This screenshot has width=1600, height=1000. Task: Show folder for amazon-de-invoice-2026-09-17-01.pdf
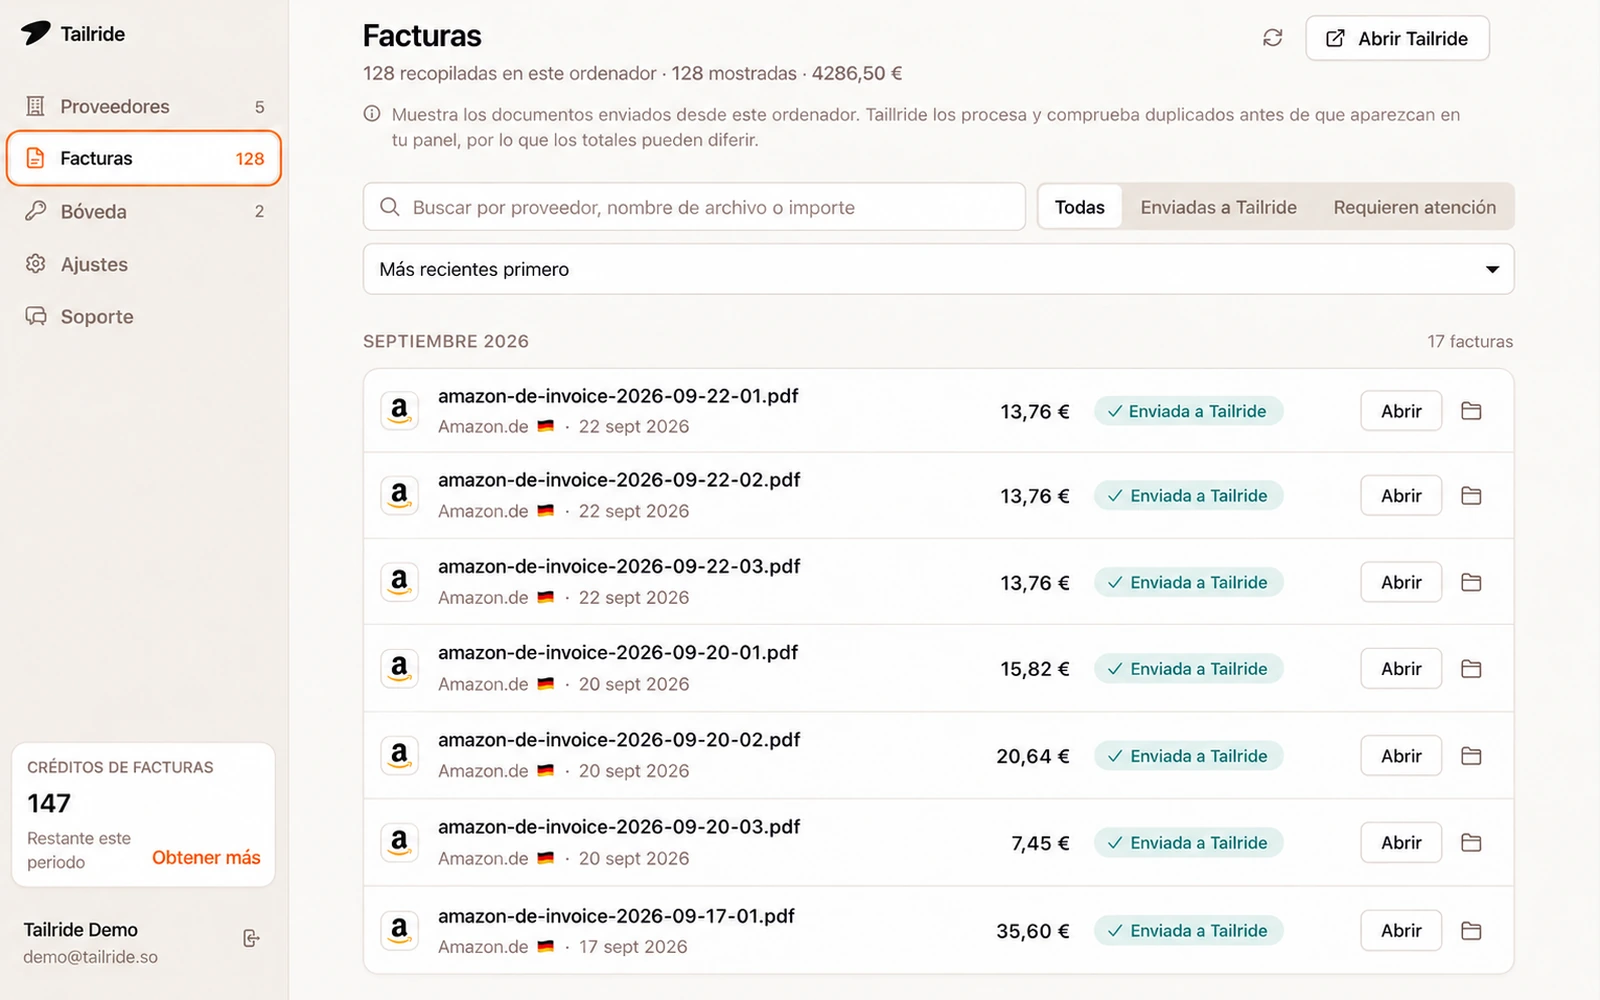click(x=1471, y=931)
